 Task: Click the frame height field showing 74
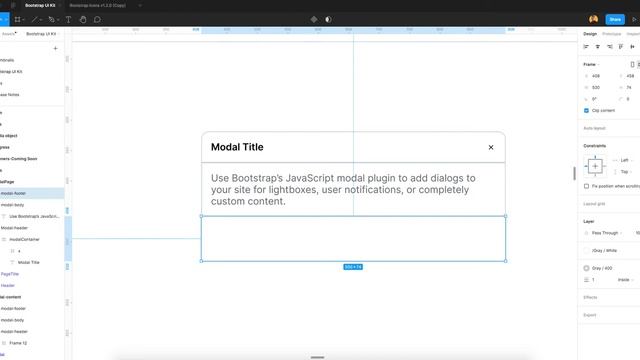(629, 88)
